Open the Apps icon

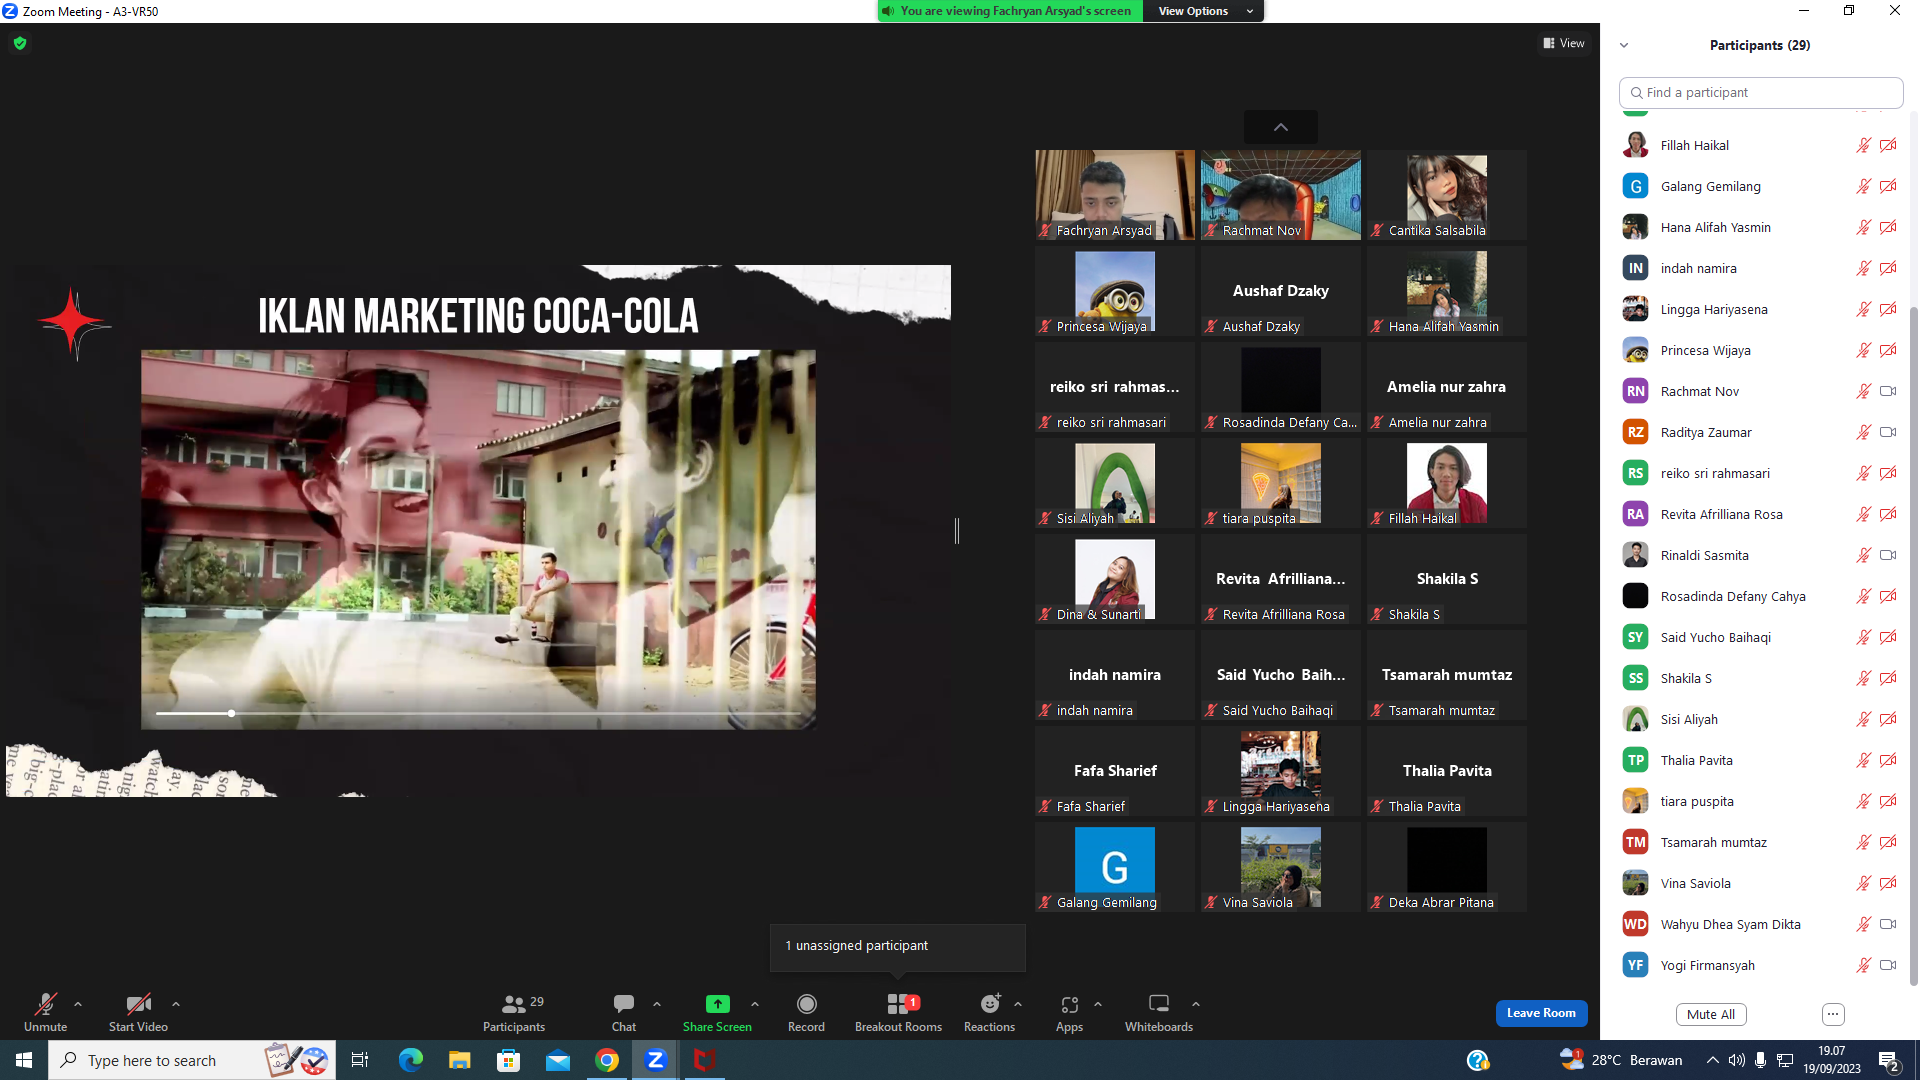tap(1069, 1004)
